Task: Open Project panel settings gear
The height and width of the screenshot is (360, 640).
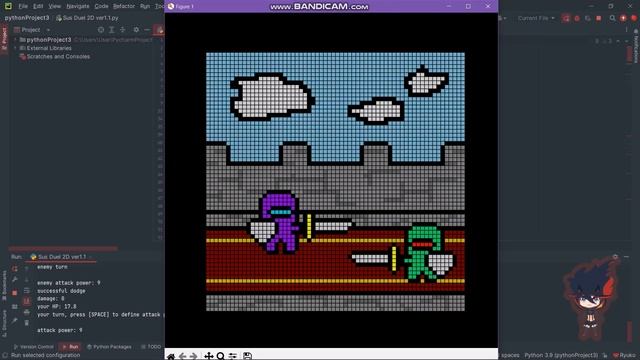Action: coord(136,30)
